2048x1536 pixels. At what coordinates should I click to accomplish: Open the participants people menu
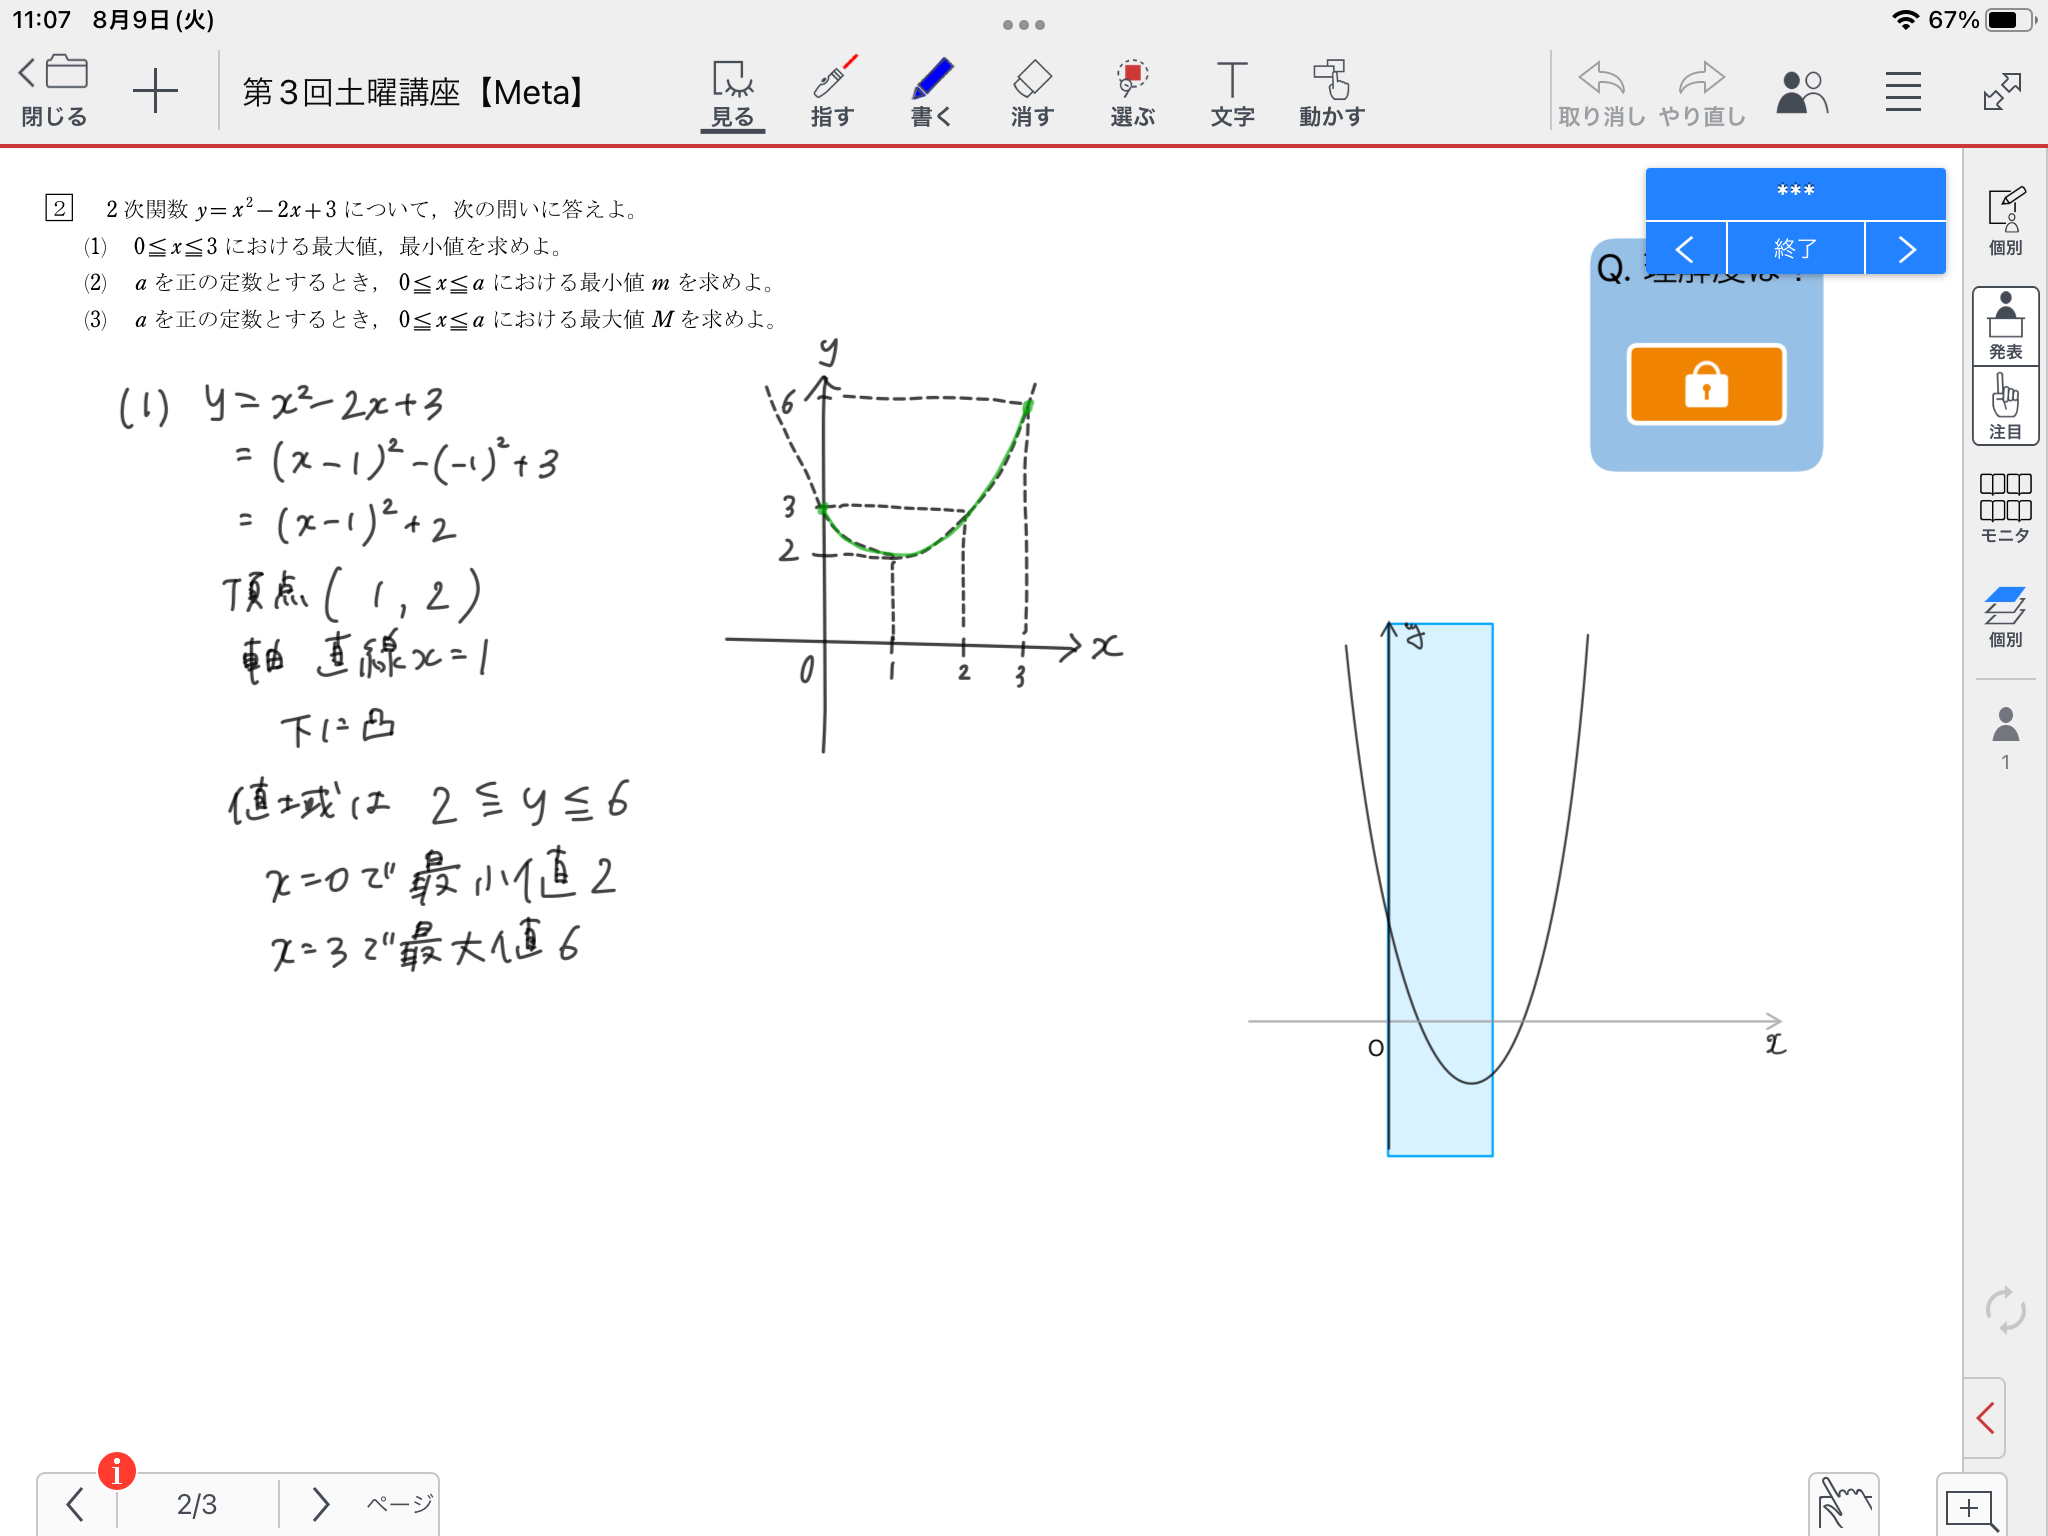[x=1801, y=92]
